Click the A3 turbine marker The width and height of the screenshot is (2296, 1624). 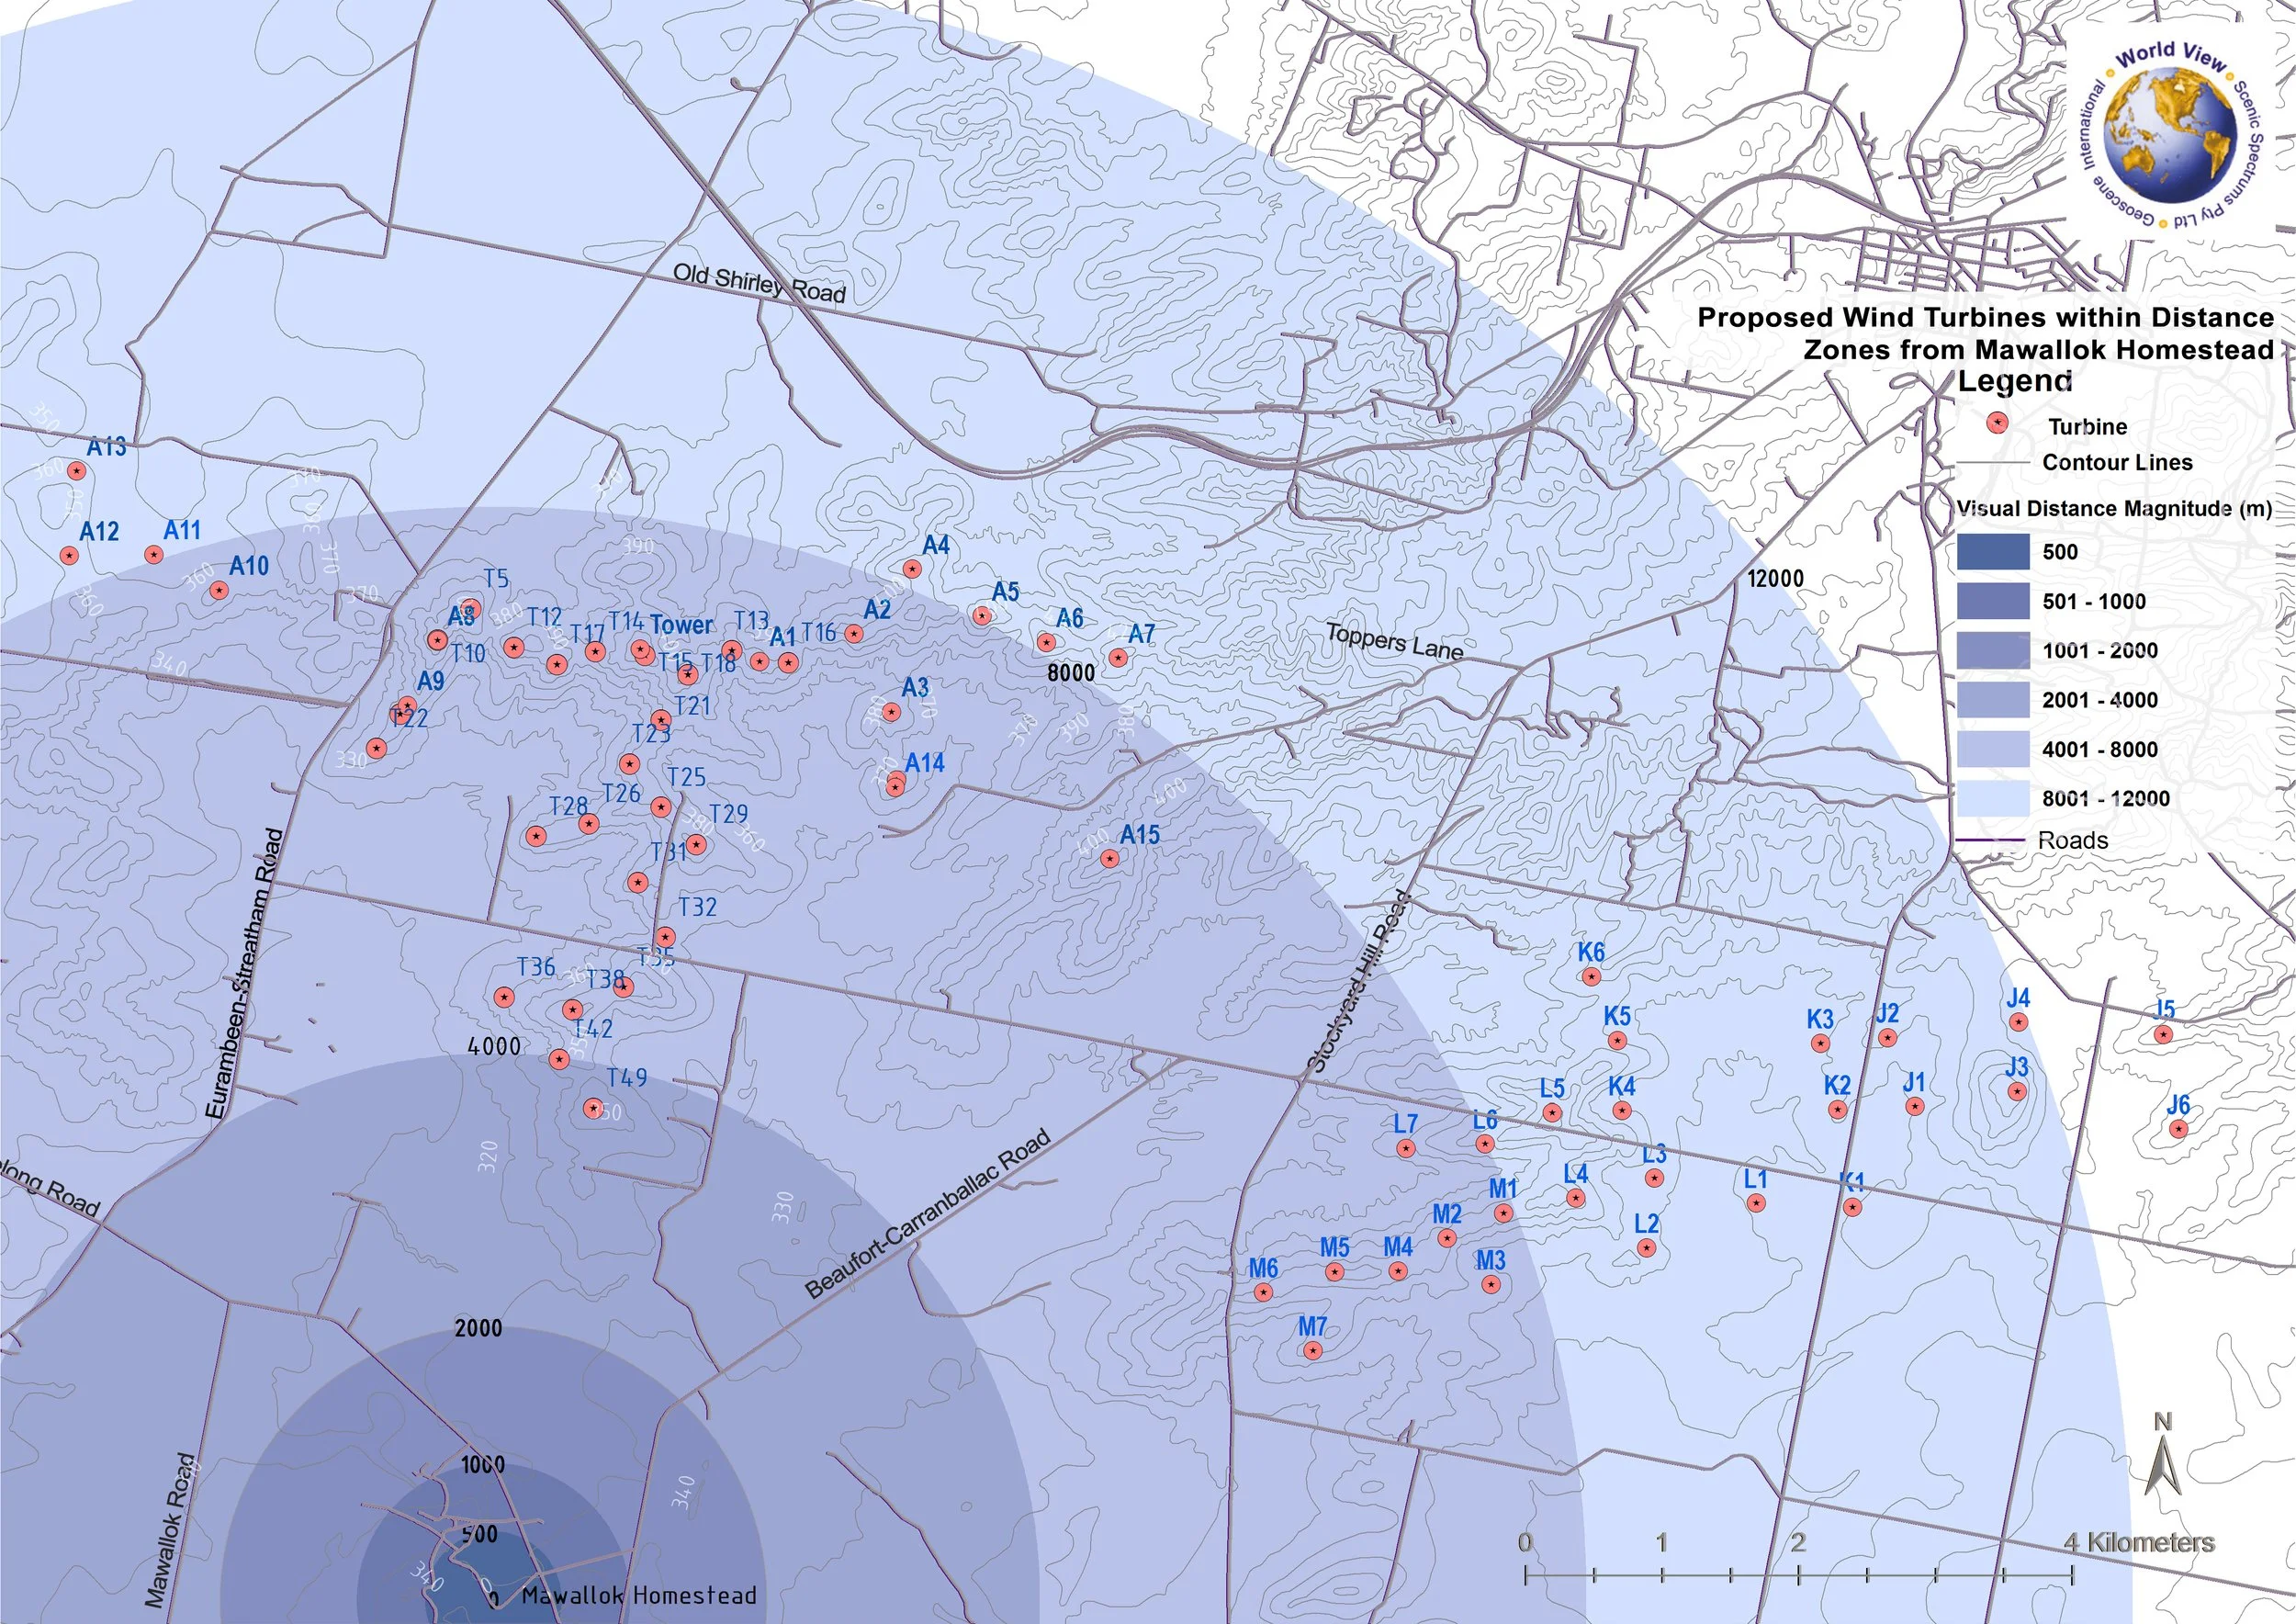pyautogui.click(x=891, y=712)
